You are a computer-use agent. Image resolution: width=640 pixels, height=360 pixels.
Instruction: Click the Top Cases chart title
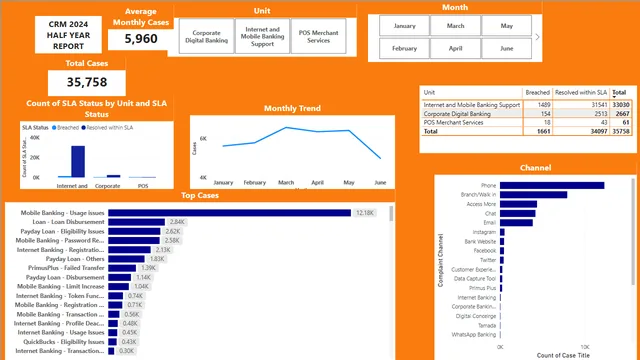tap(200, 196)
